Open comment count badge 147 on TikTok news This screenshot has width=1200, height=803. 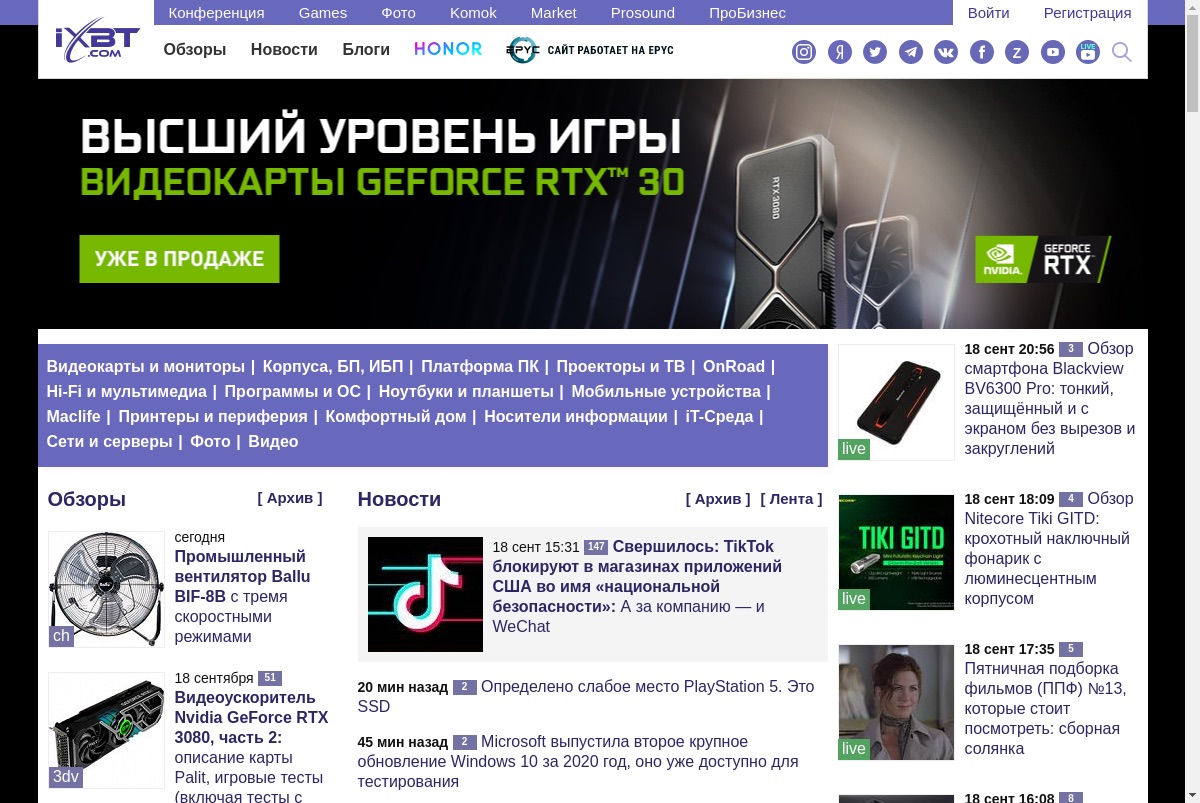click(596, 547)
